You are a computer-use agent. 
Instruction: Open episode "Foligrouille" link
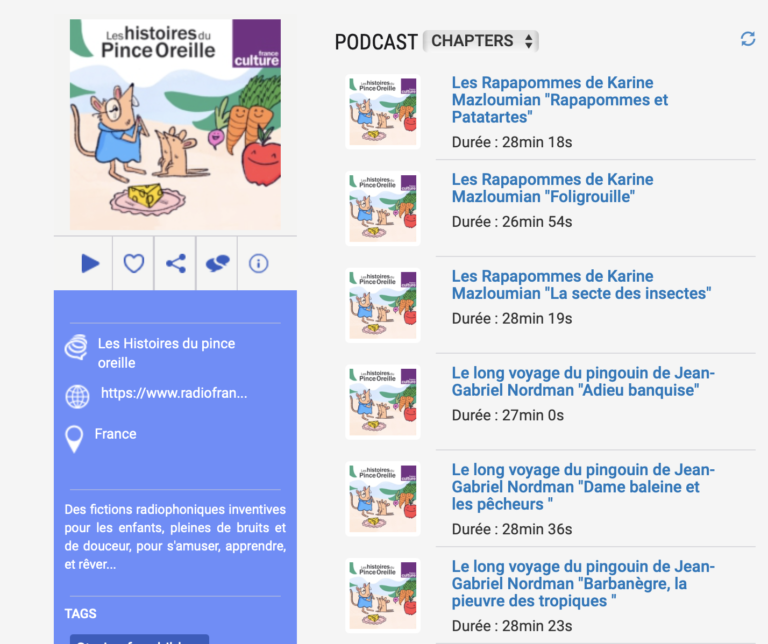[552, 188]
